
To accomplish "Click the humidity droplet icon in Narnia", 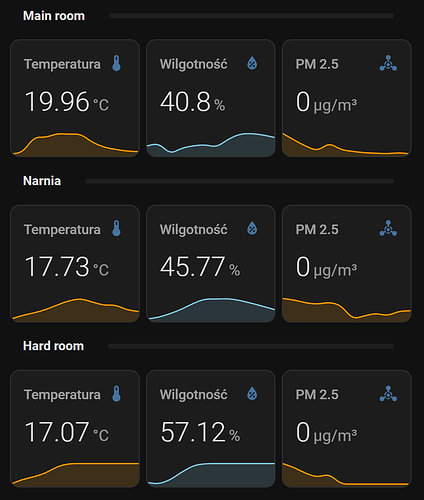I will pos(252,228).
